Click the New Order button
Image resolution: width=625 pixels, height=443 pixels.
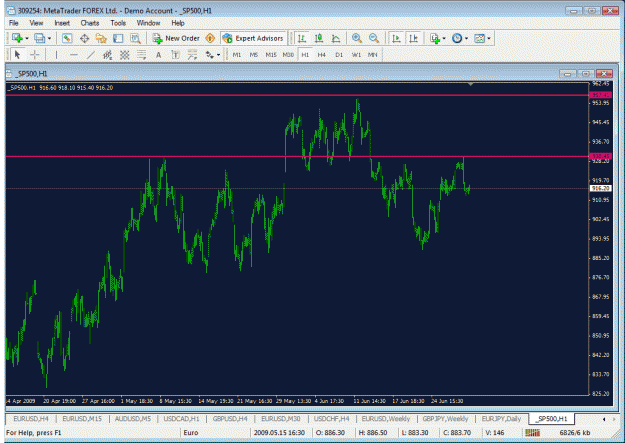[x=176, y=38]
